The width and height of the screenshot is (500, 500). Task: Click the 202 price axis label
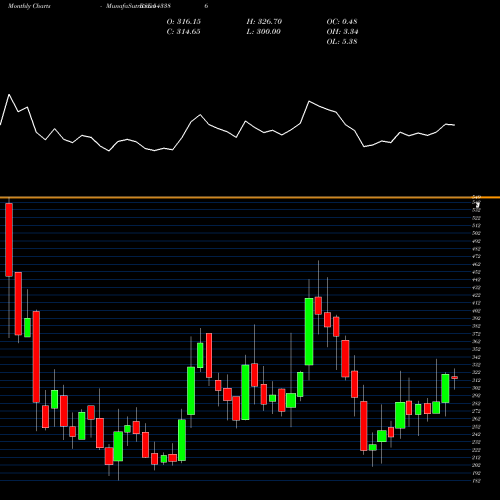pos(476,465)
